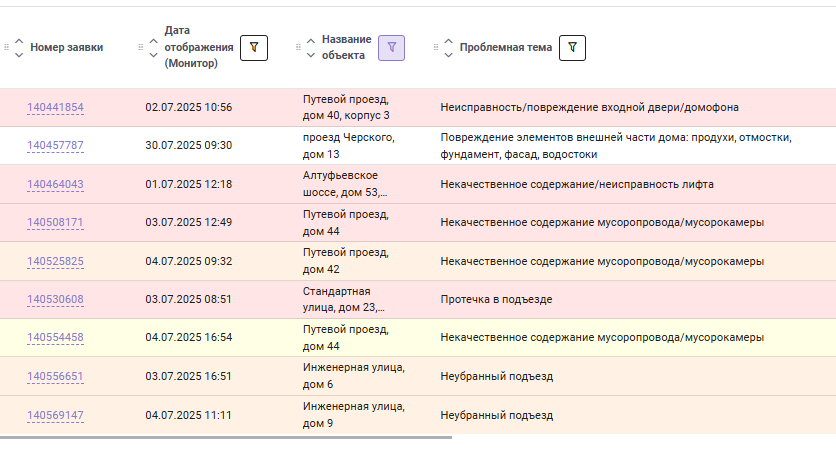Click drag handle of Дата отображения column
The image size is (836, 449).
(141, 47)
